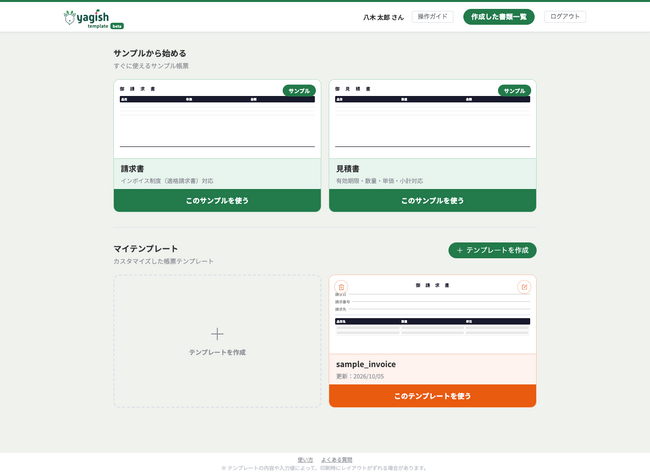650x473 pixels.
Task: Click サンプルから始める heading
Action: (150, 53)
